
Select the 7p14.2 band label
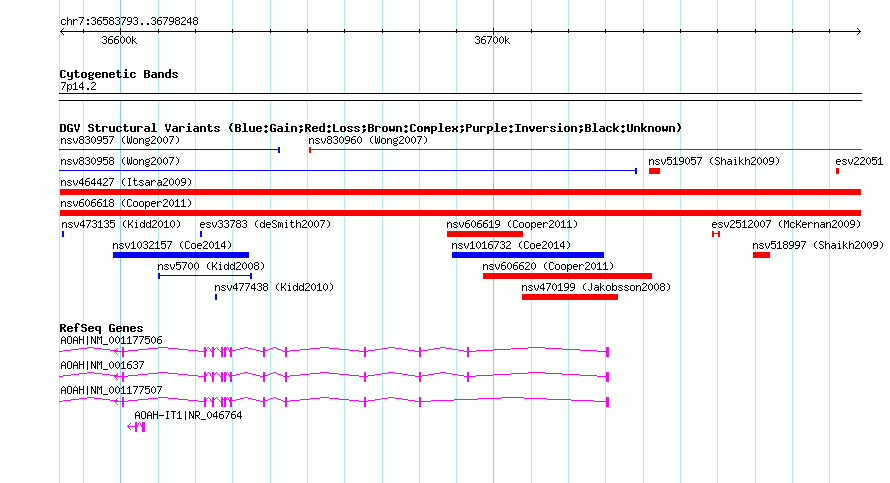78,86
